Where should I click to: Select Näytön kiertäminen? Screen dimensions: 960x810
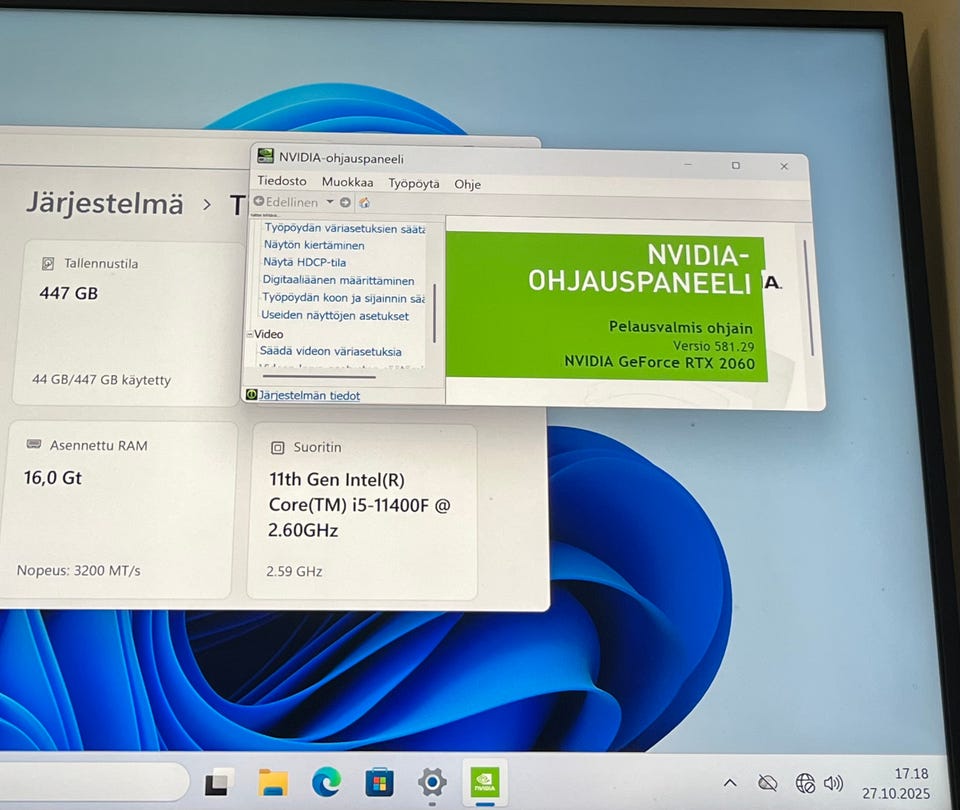(314, 245)
